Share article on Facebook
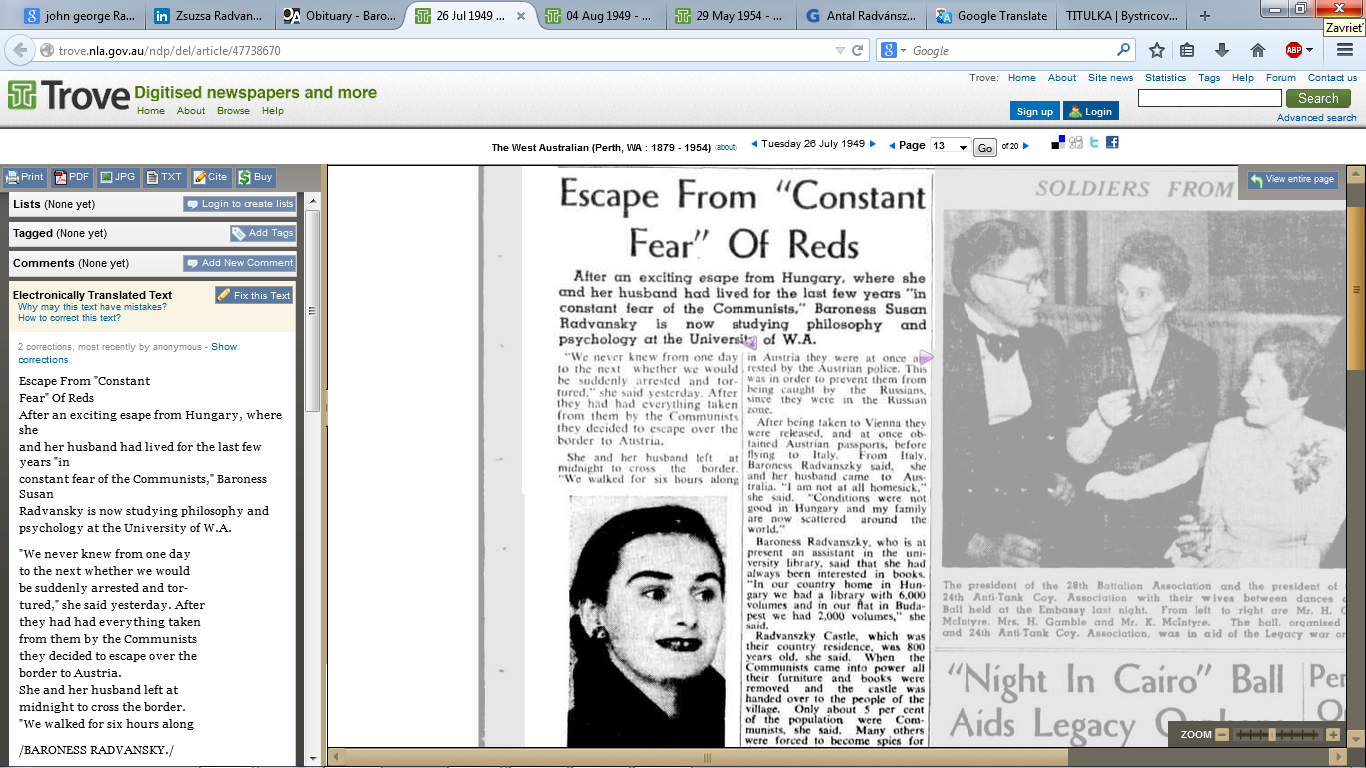The height and width of the screenshot is (768, 1366). click(x=1112, y=143)
